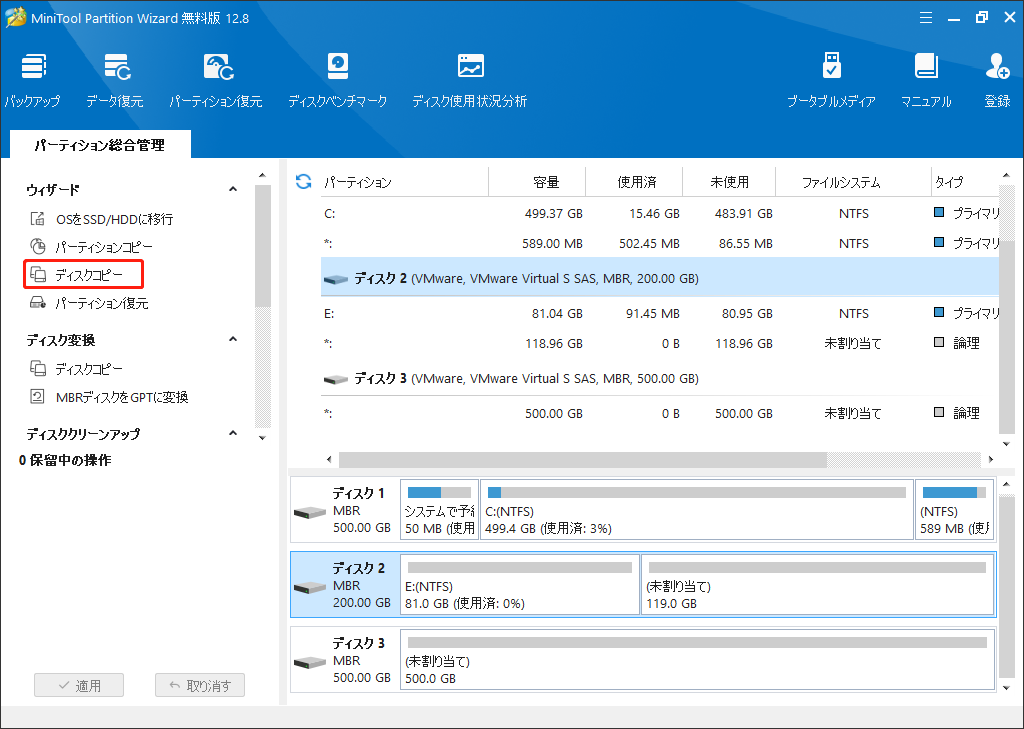This screenshot has height=729, width=1024.
Task: Click the 取り消し (Undo) button
Action: coord(199,685)
